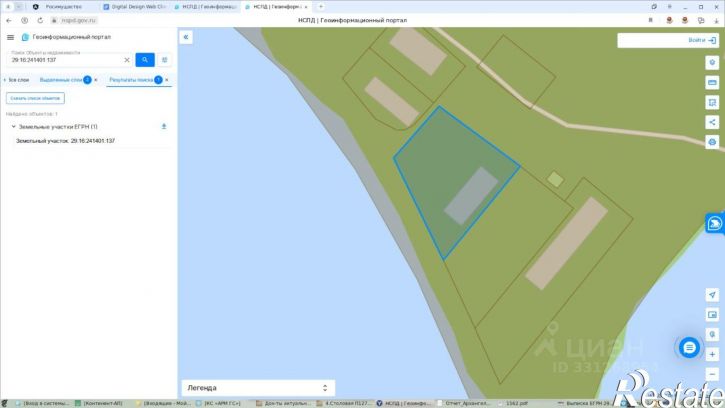
Task: Close the Результаты поиска tab
Action: [x=167, y=80]
